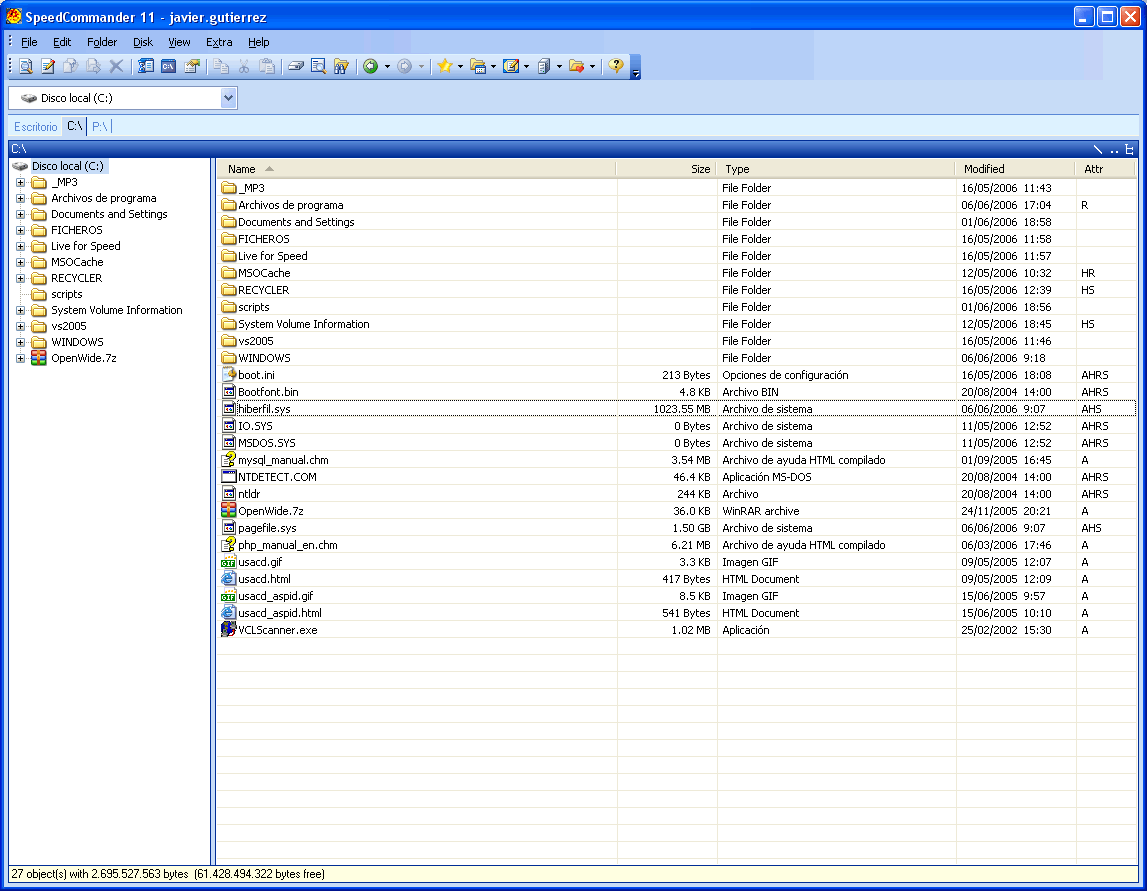This screenshot has width=1147, height=891.
Task: Click the binoculars Find files icon
Action: [342, 67]
